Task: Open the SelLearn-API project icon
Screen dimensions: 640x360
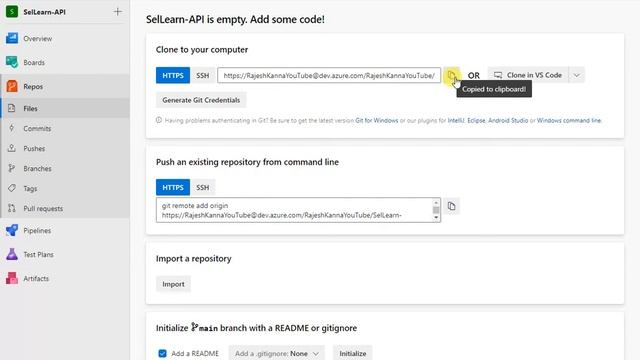Action: 12,12
